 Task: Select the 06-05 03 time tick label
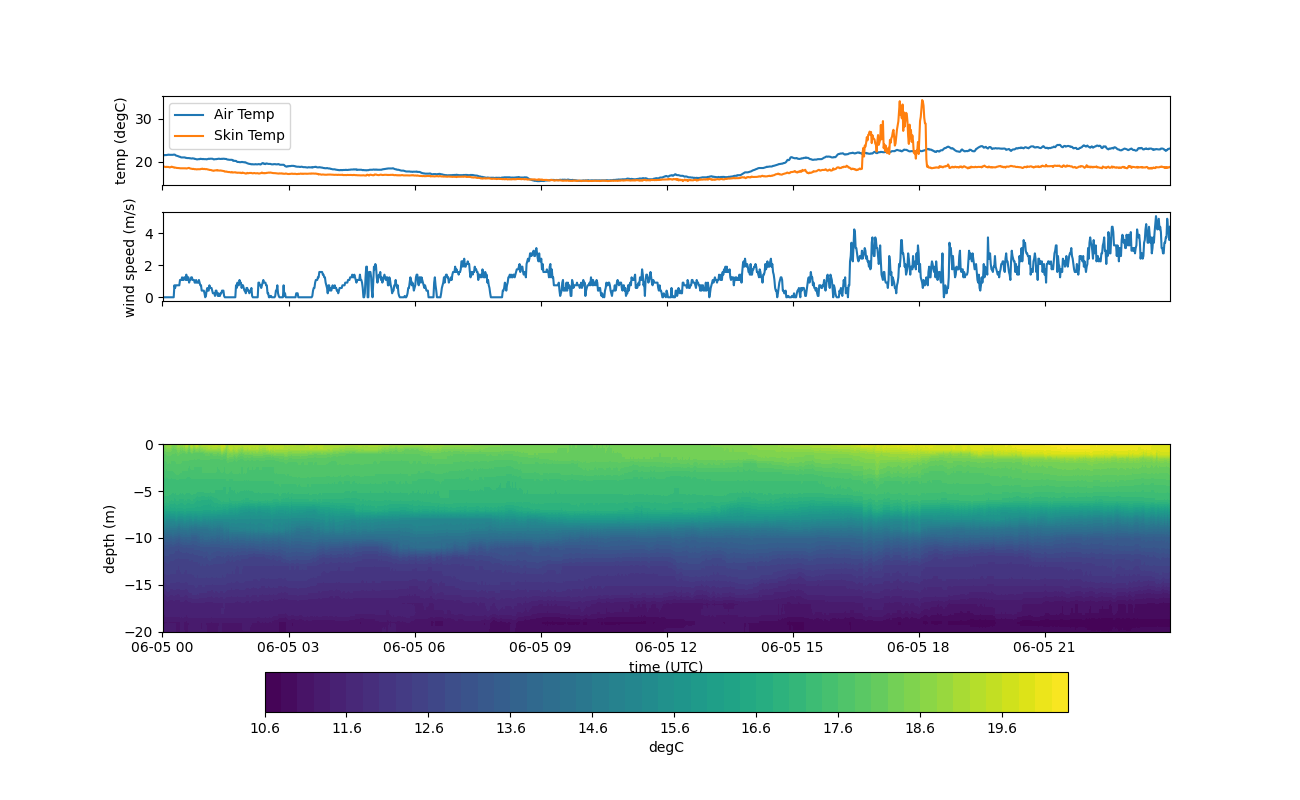[x=289, y=647]
